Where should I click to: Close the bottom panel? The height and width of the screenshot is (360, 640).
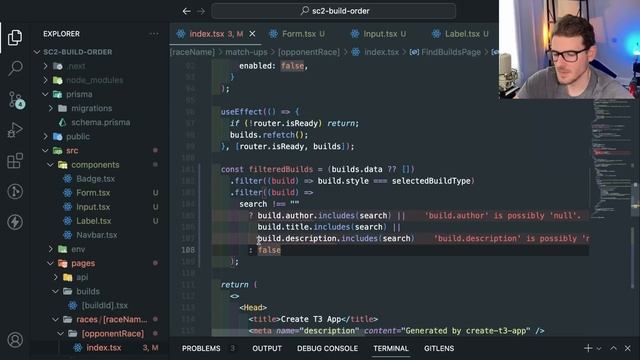point(627,348)
